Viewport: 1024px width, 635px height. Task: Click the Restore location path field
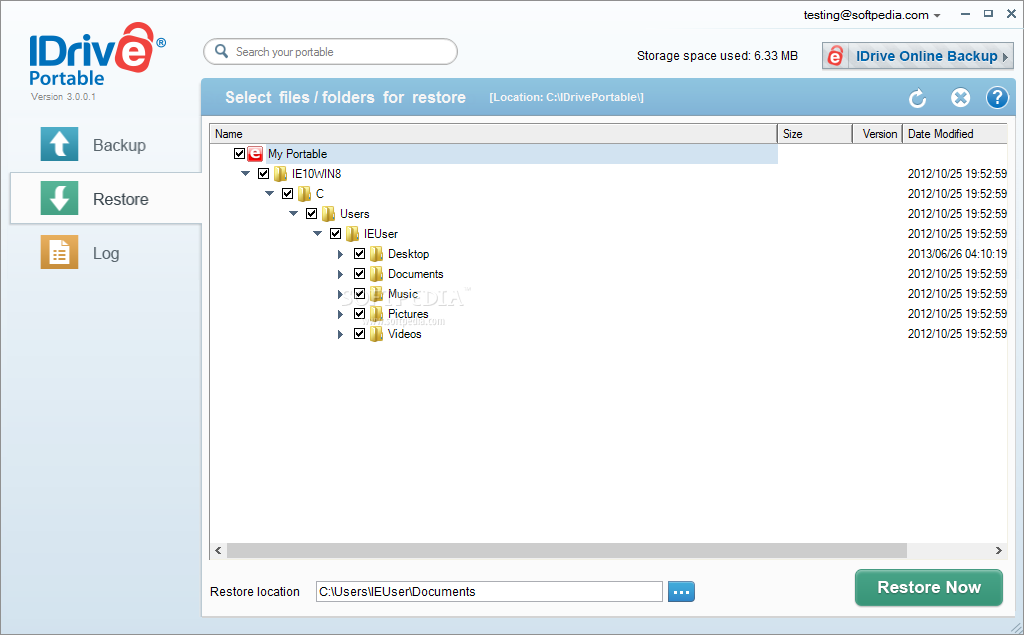[489, 592]
